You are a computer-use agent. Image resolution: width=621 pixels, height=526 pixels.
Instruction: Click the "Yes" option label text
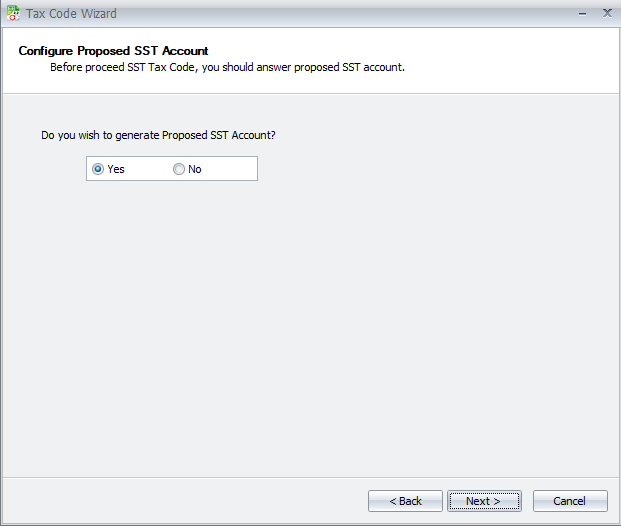[116, 169]
